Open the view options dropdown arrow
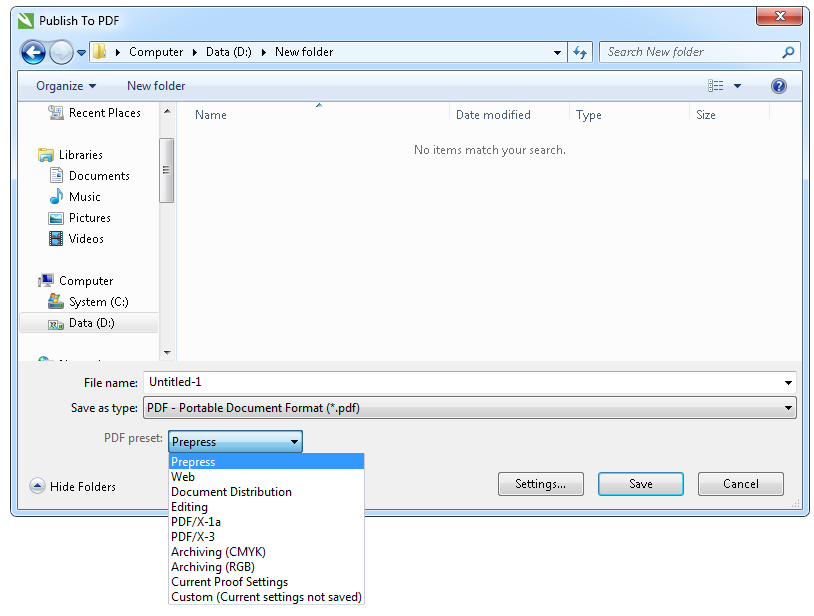 coord(737,86)
